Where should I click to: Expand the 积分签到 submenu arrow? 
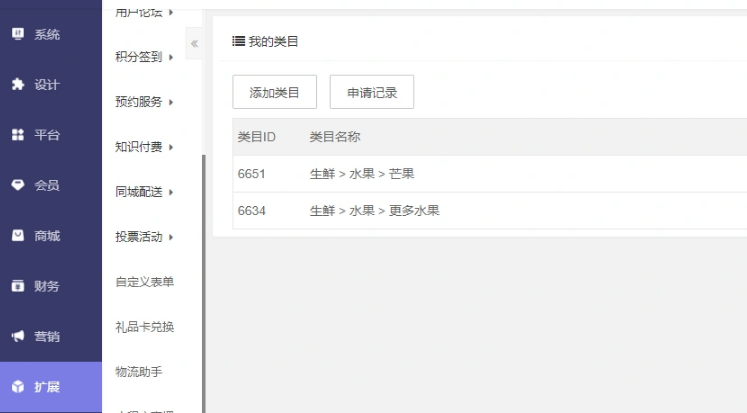171,57
